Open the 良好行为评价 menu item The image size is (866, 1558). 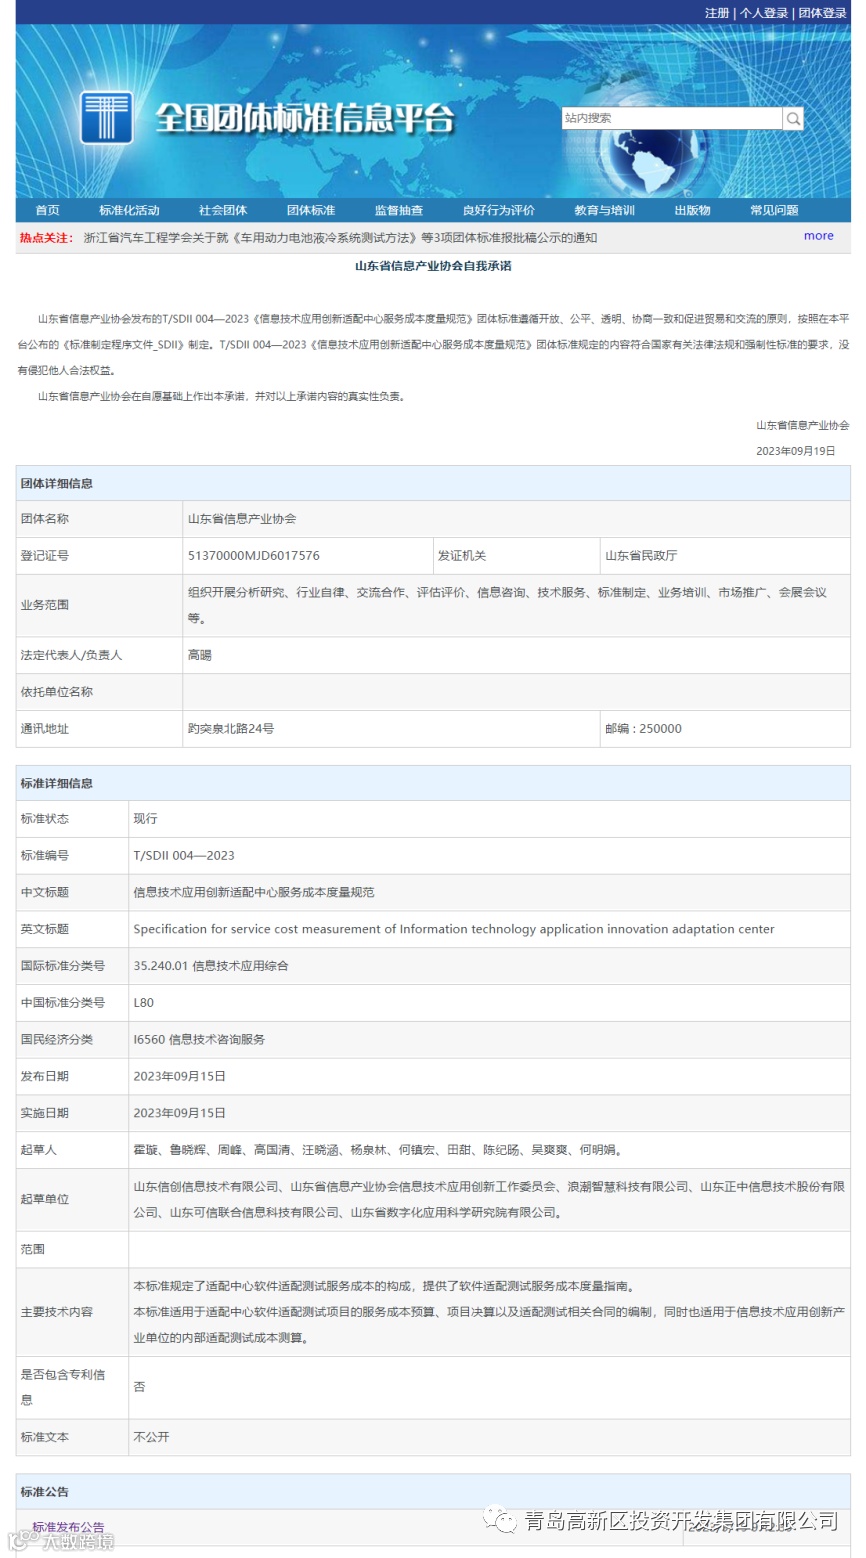pos(499,210)
